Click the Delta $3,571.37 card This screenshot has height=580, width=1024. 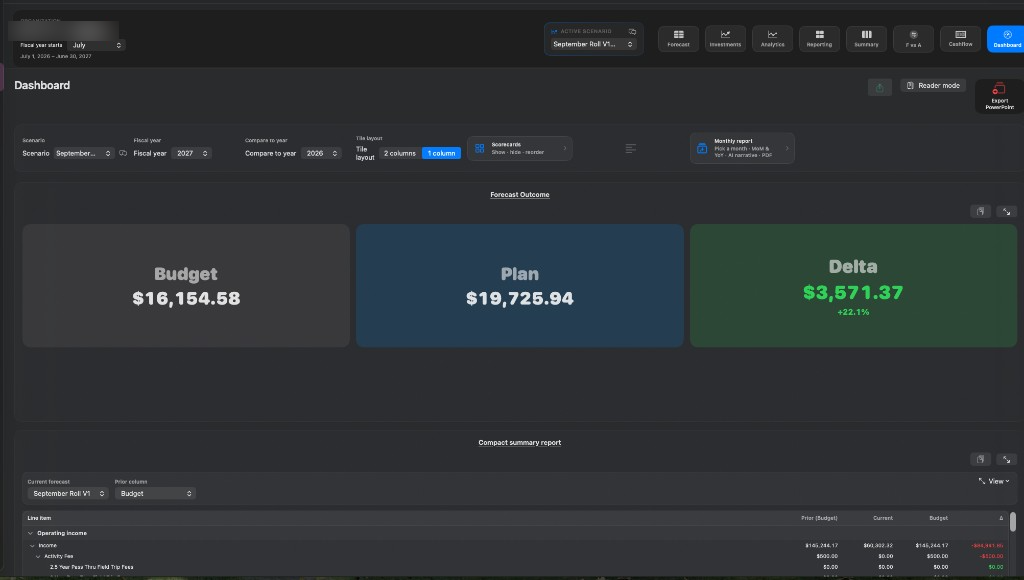click(x=853, y=285)
